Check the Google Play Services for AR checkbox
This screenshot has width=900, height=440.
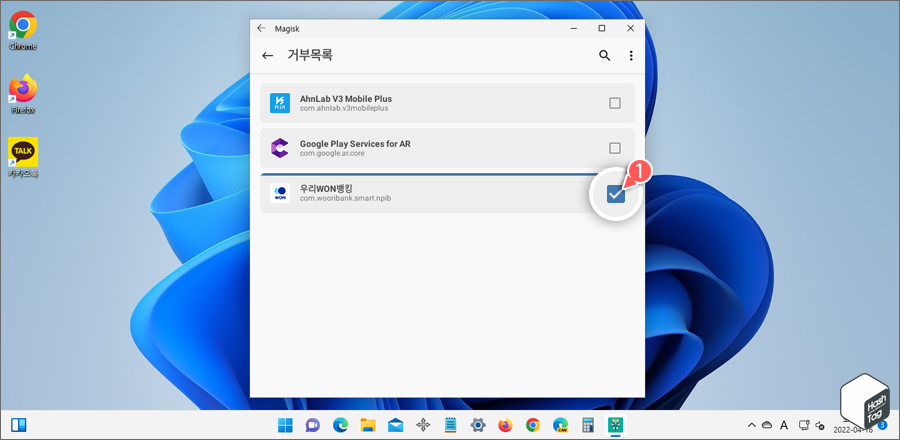click(615, 148)
